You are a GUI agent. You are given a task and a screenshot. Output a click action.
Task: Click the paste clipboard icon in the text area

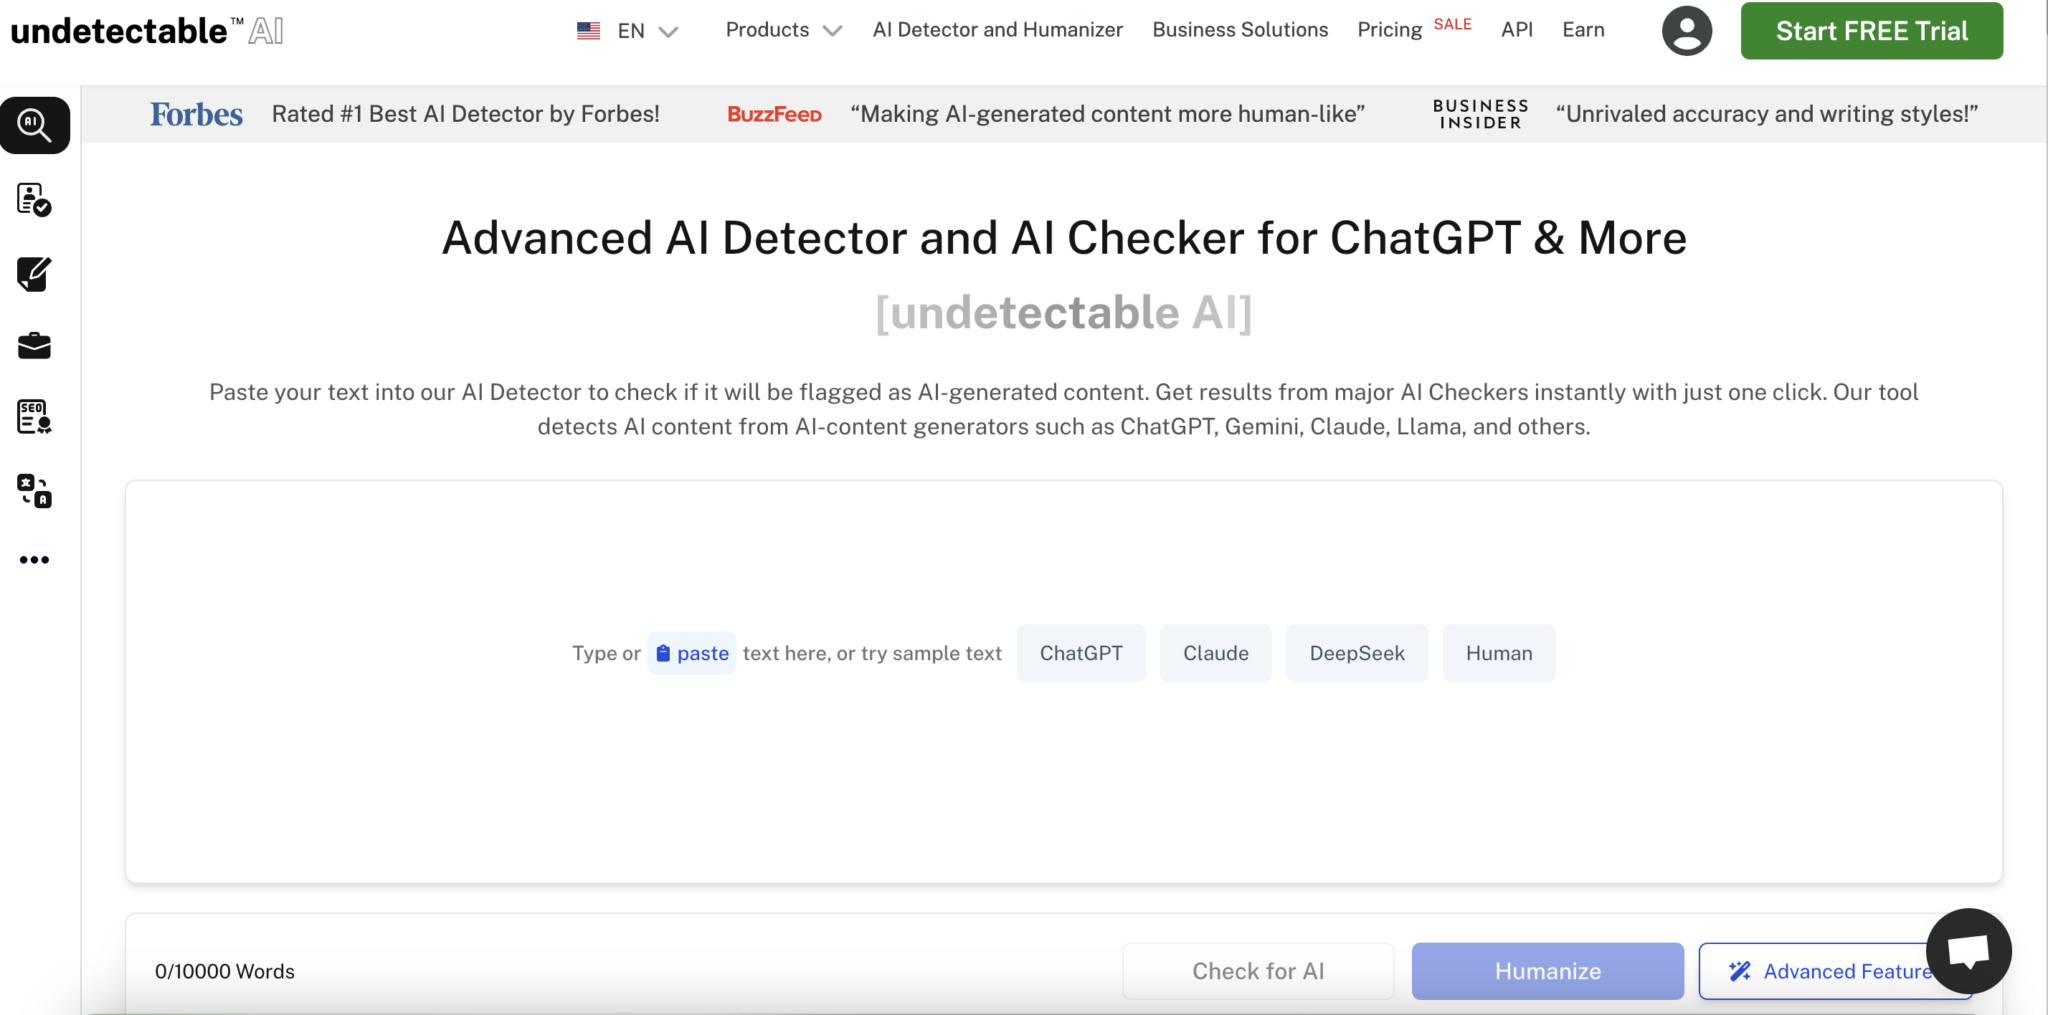coord(663,653)
